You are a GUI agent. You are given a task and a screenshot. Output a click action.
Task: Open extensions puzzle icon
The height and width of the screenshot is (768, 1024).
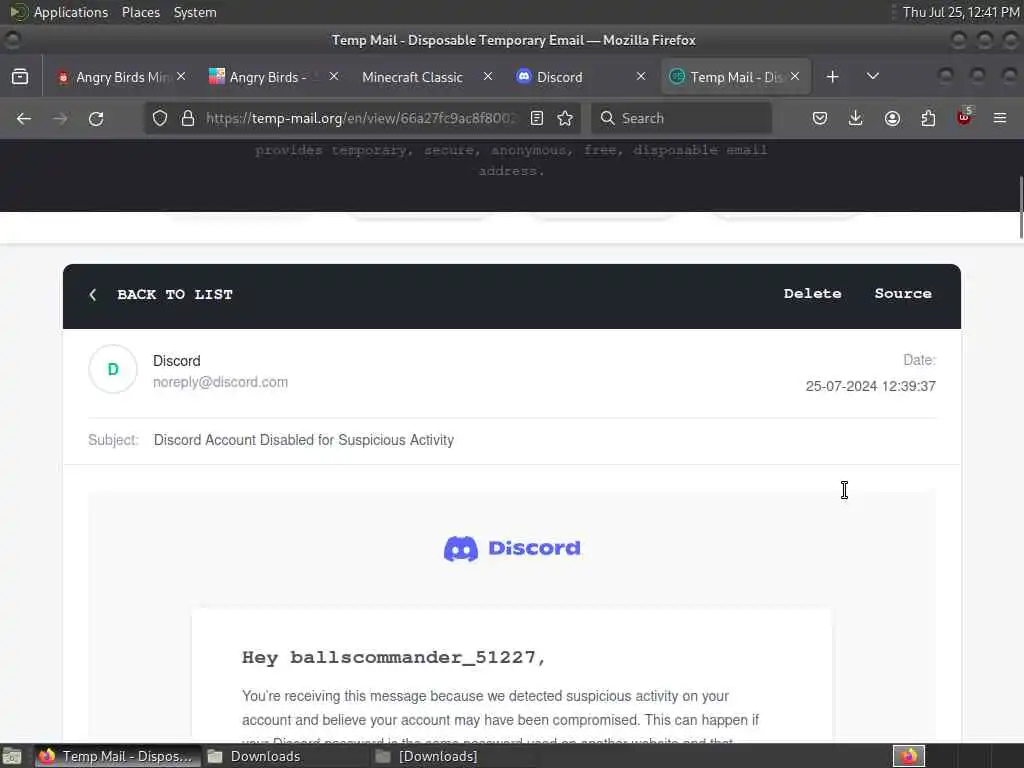[x=928, y=118]
